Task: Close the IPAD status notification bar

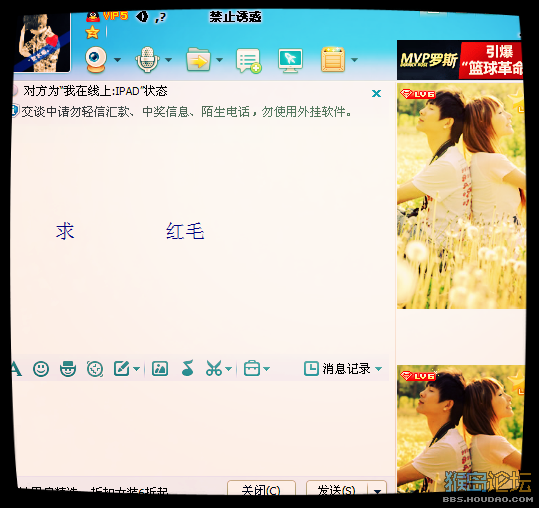Action: 376,93
